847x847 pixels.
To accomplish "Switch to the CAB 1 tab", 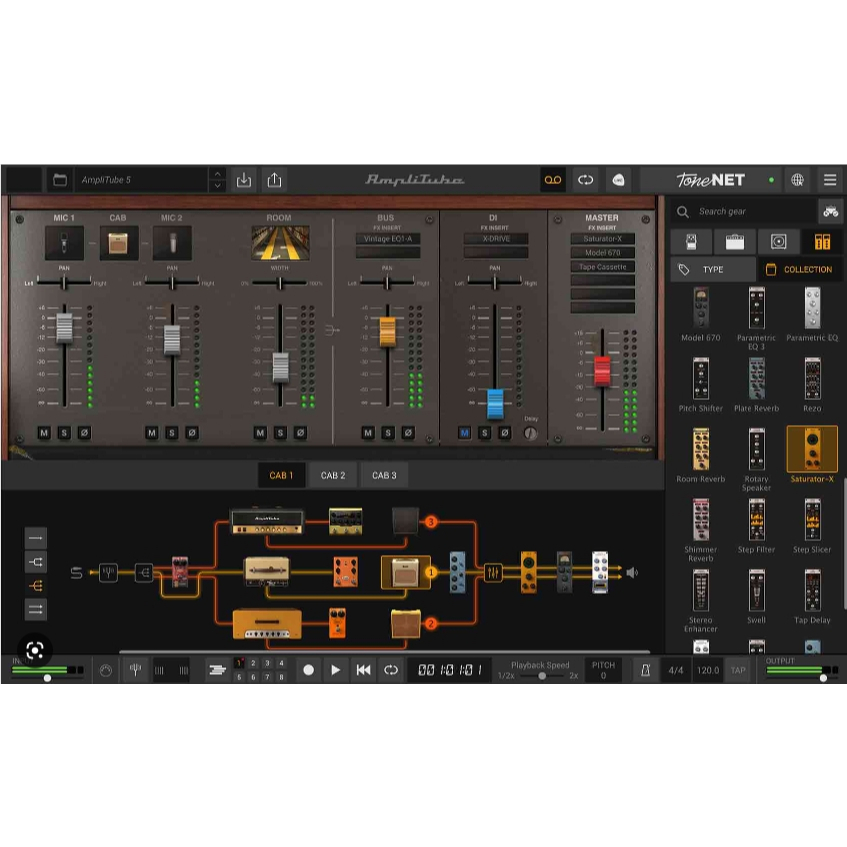I will pos(281,475).
